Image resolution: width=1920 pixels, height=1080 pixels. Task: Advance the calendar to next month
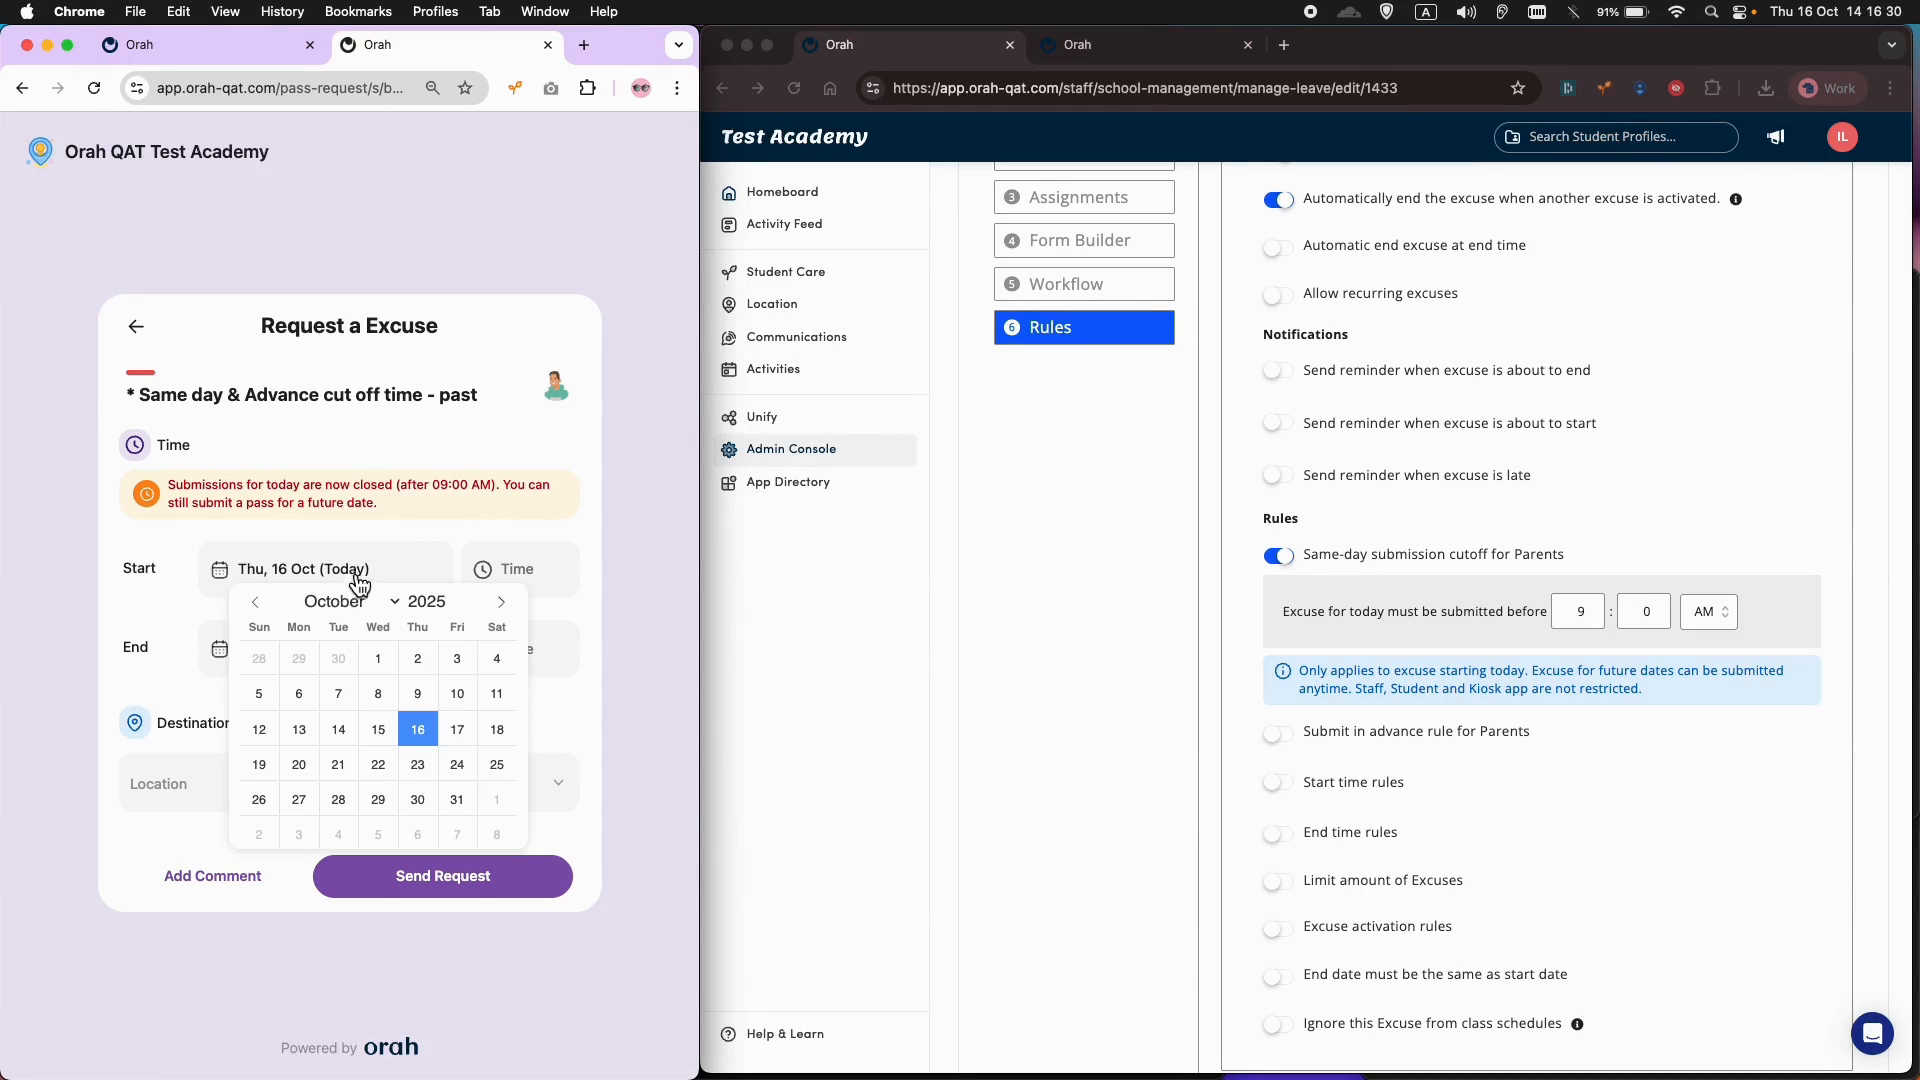tap(501, 601)
